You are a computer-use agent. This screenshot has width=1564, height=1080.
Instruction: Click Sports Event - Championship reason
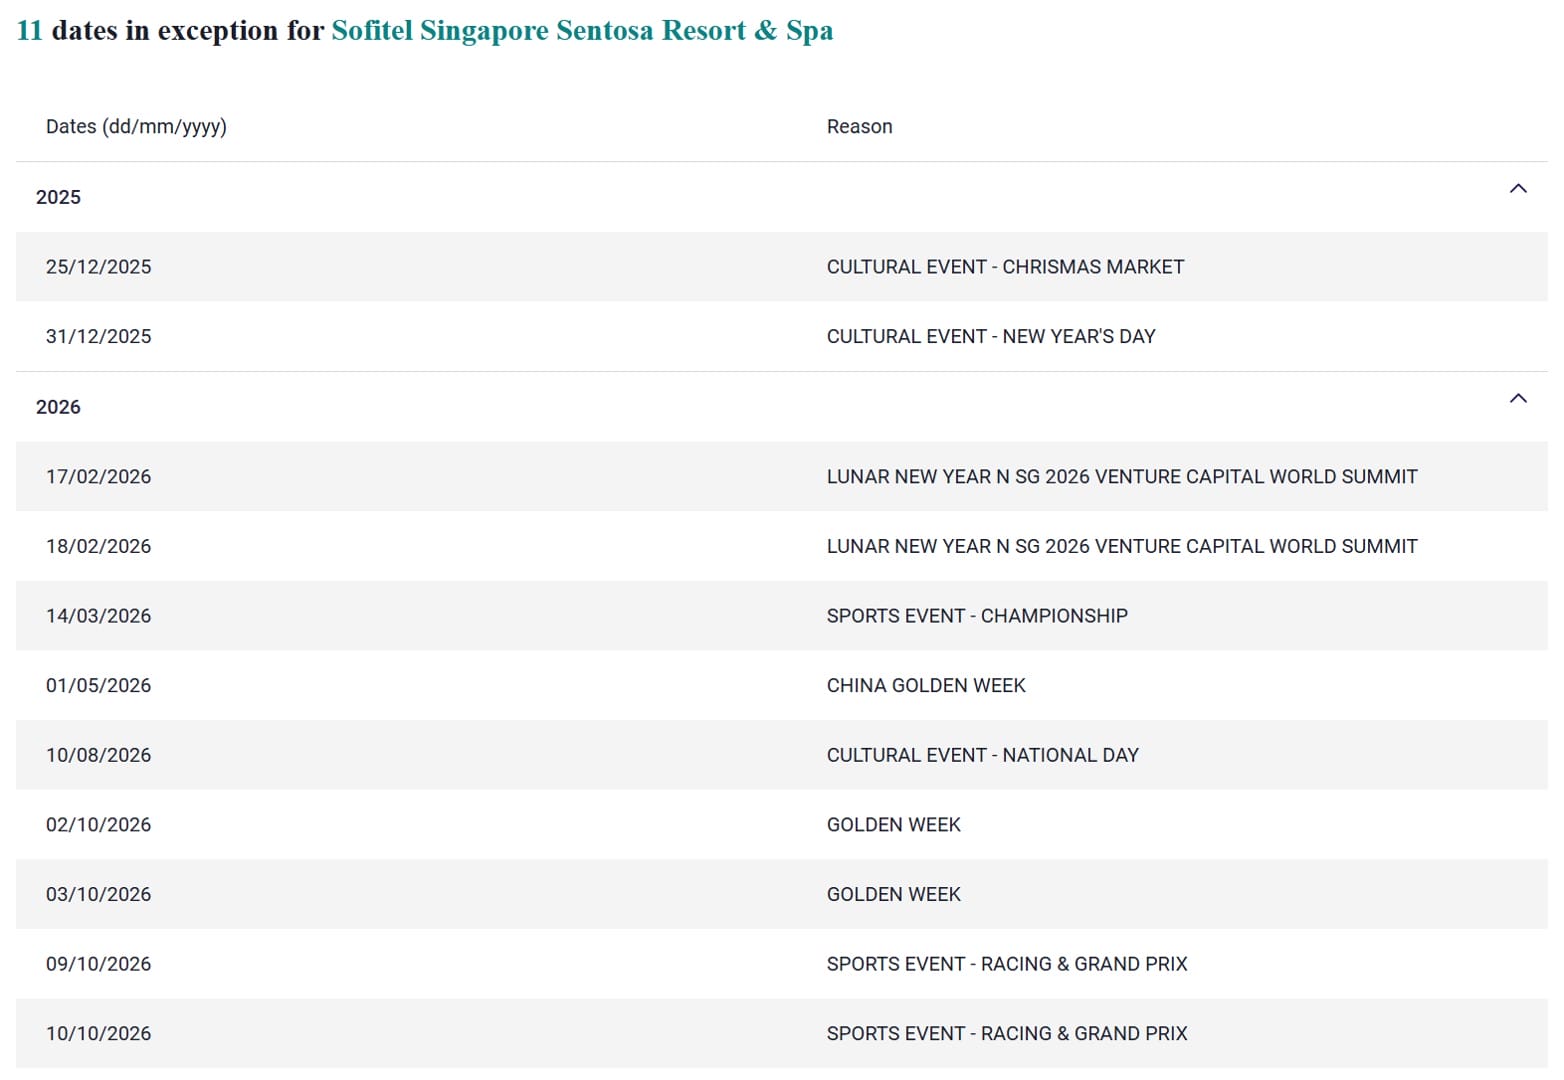pyautogui.click(x=976, y=616)
